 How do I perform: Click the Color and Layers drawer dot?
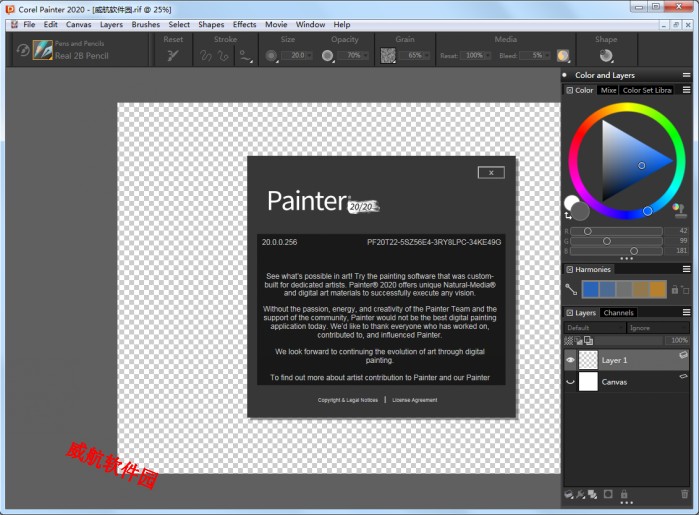pos(565,75)
